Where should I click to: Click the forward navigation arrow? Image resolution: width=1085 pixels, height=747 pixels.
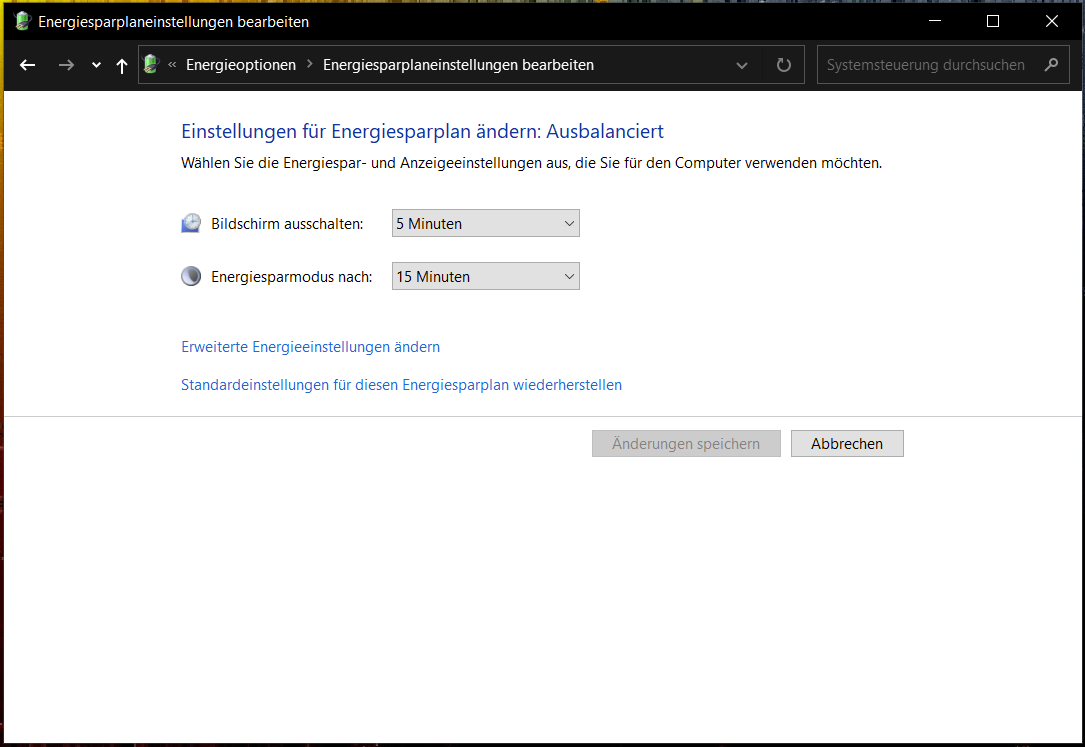pyautogui.click(x=66, y=65)
